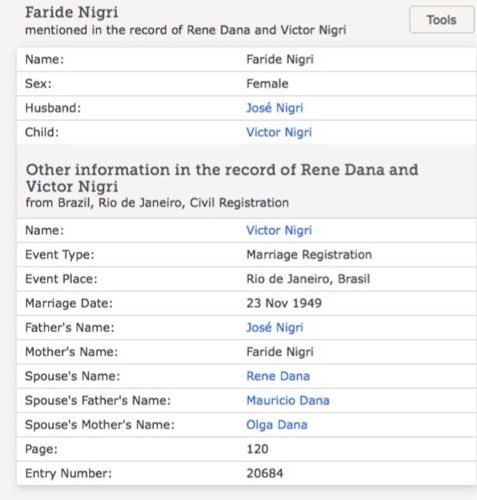Click Faride Nigri value in top Name row
The width and height of the screenshot is (477, 500).
(x=280, y=60)
